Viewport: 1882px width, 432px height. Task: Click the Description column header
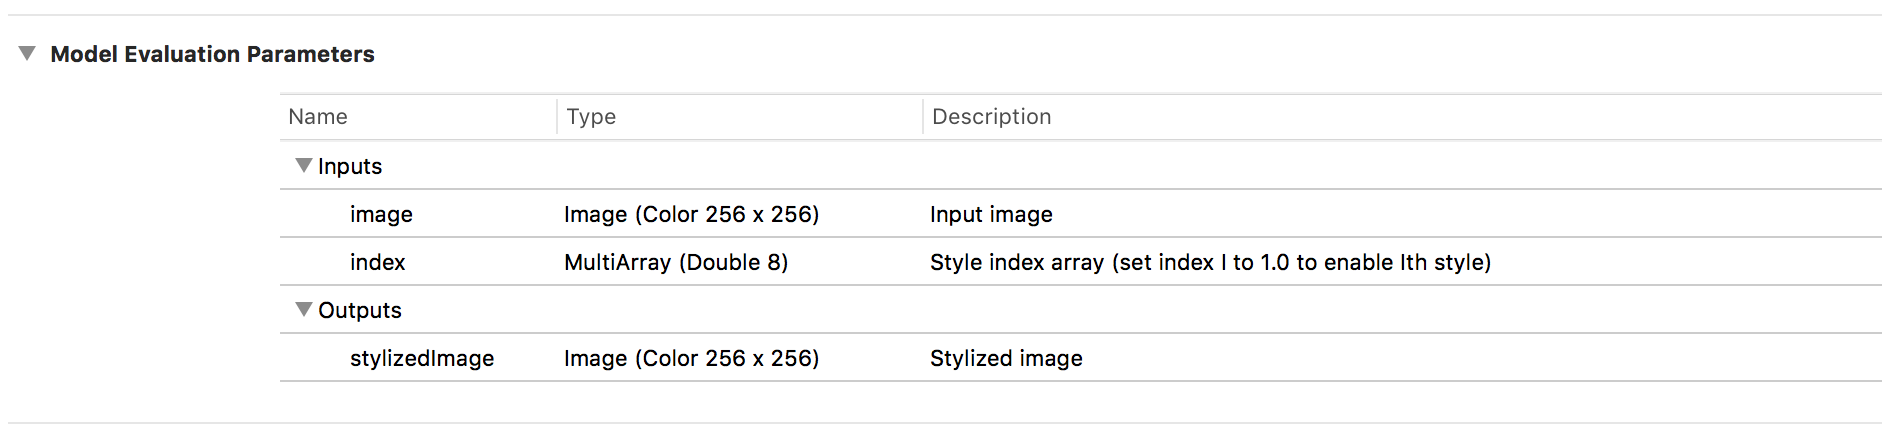tap(991, 117)
